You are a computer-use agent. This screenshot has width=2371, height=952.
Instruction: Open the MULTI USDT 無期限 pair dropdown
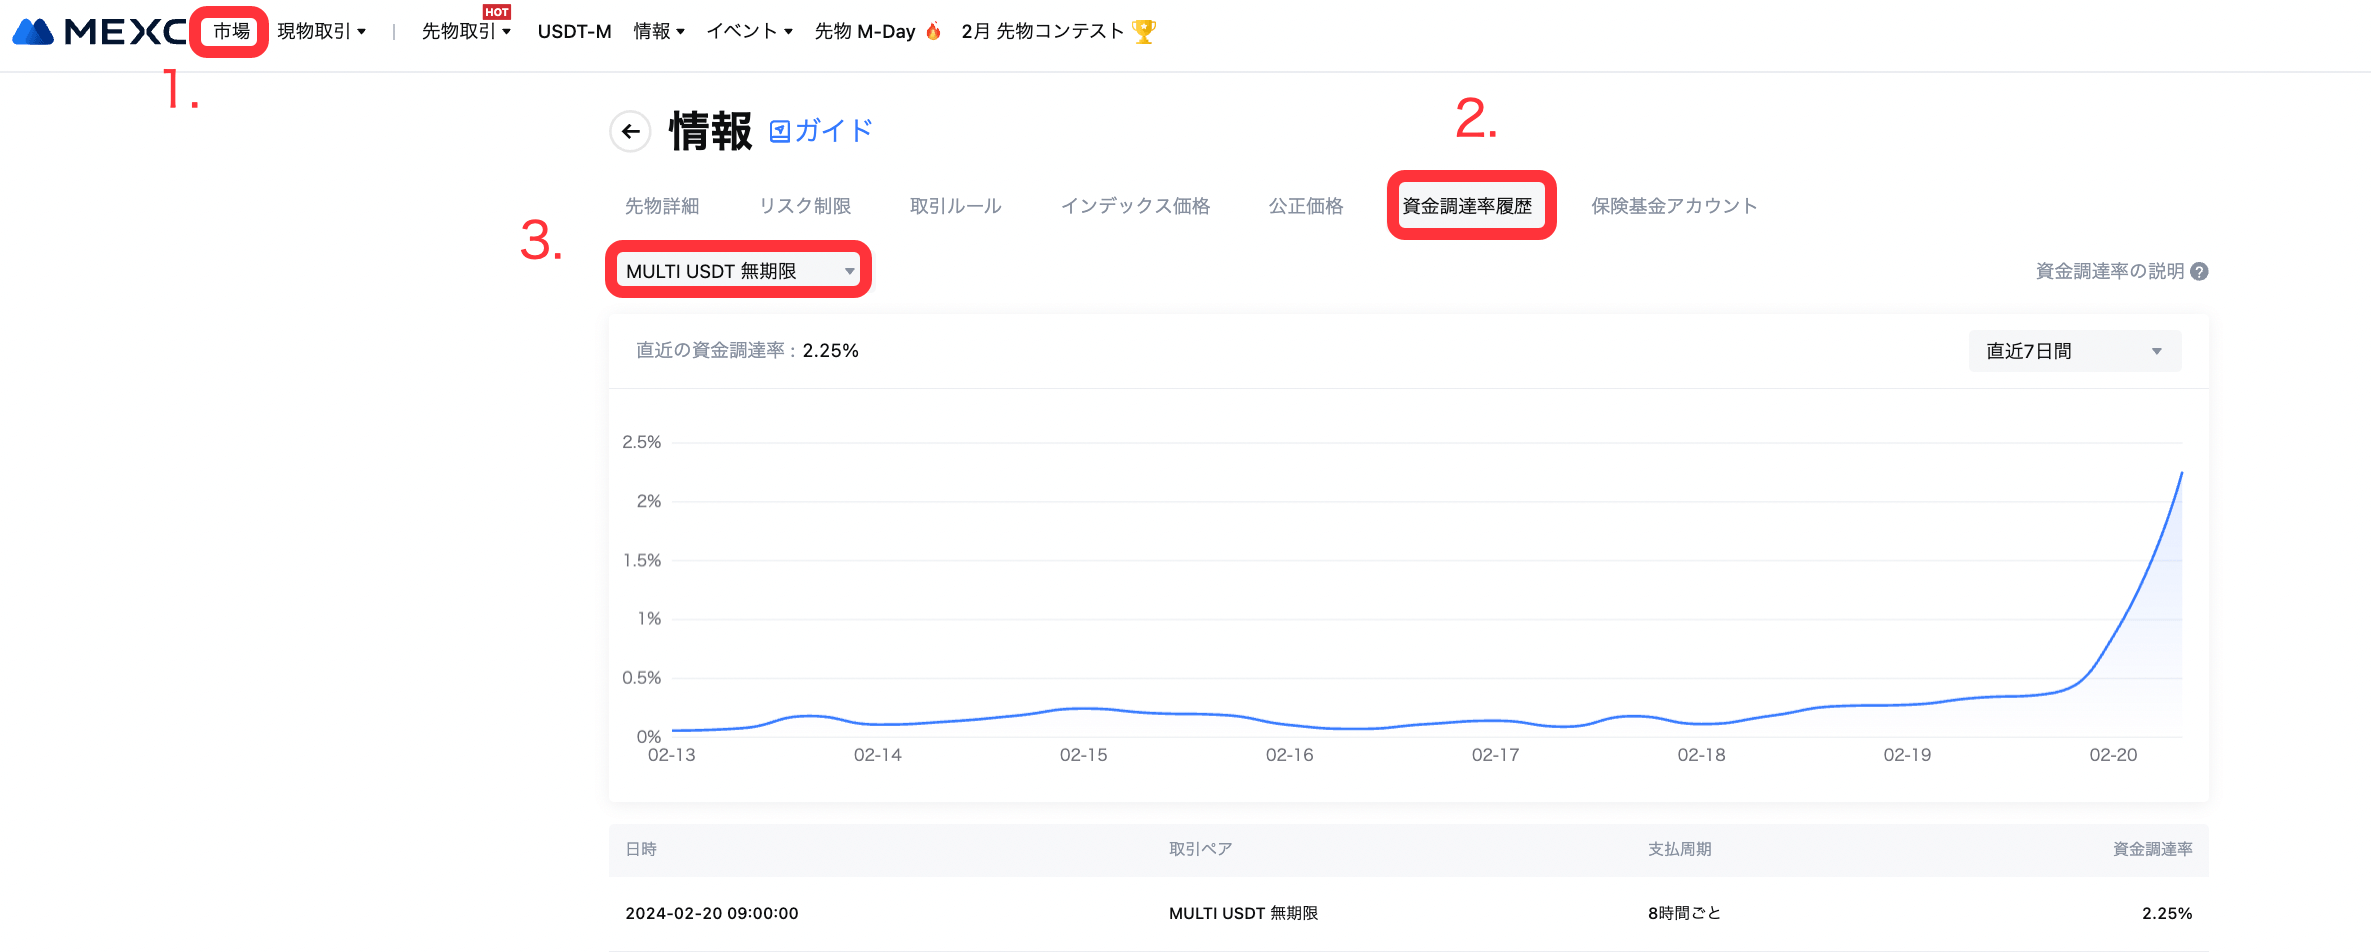(x=738, y=271)
